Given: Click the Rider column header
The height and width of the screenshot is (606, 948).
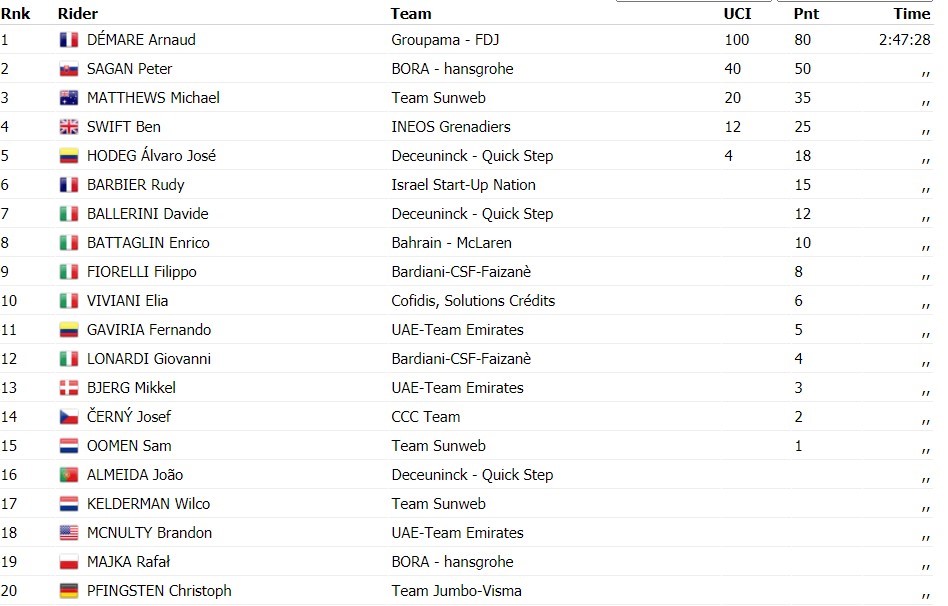Looking at the screenshot, I should tap(78, 14).
